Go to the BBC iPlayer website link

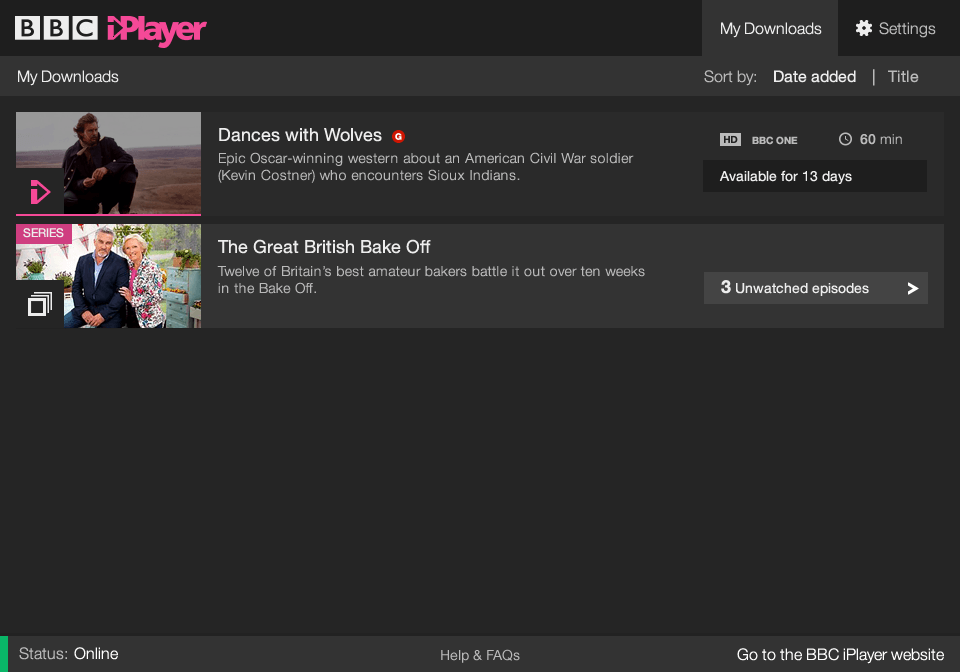point(840,655)
